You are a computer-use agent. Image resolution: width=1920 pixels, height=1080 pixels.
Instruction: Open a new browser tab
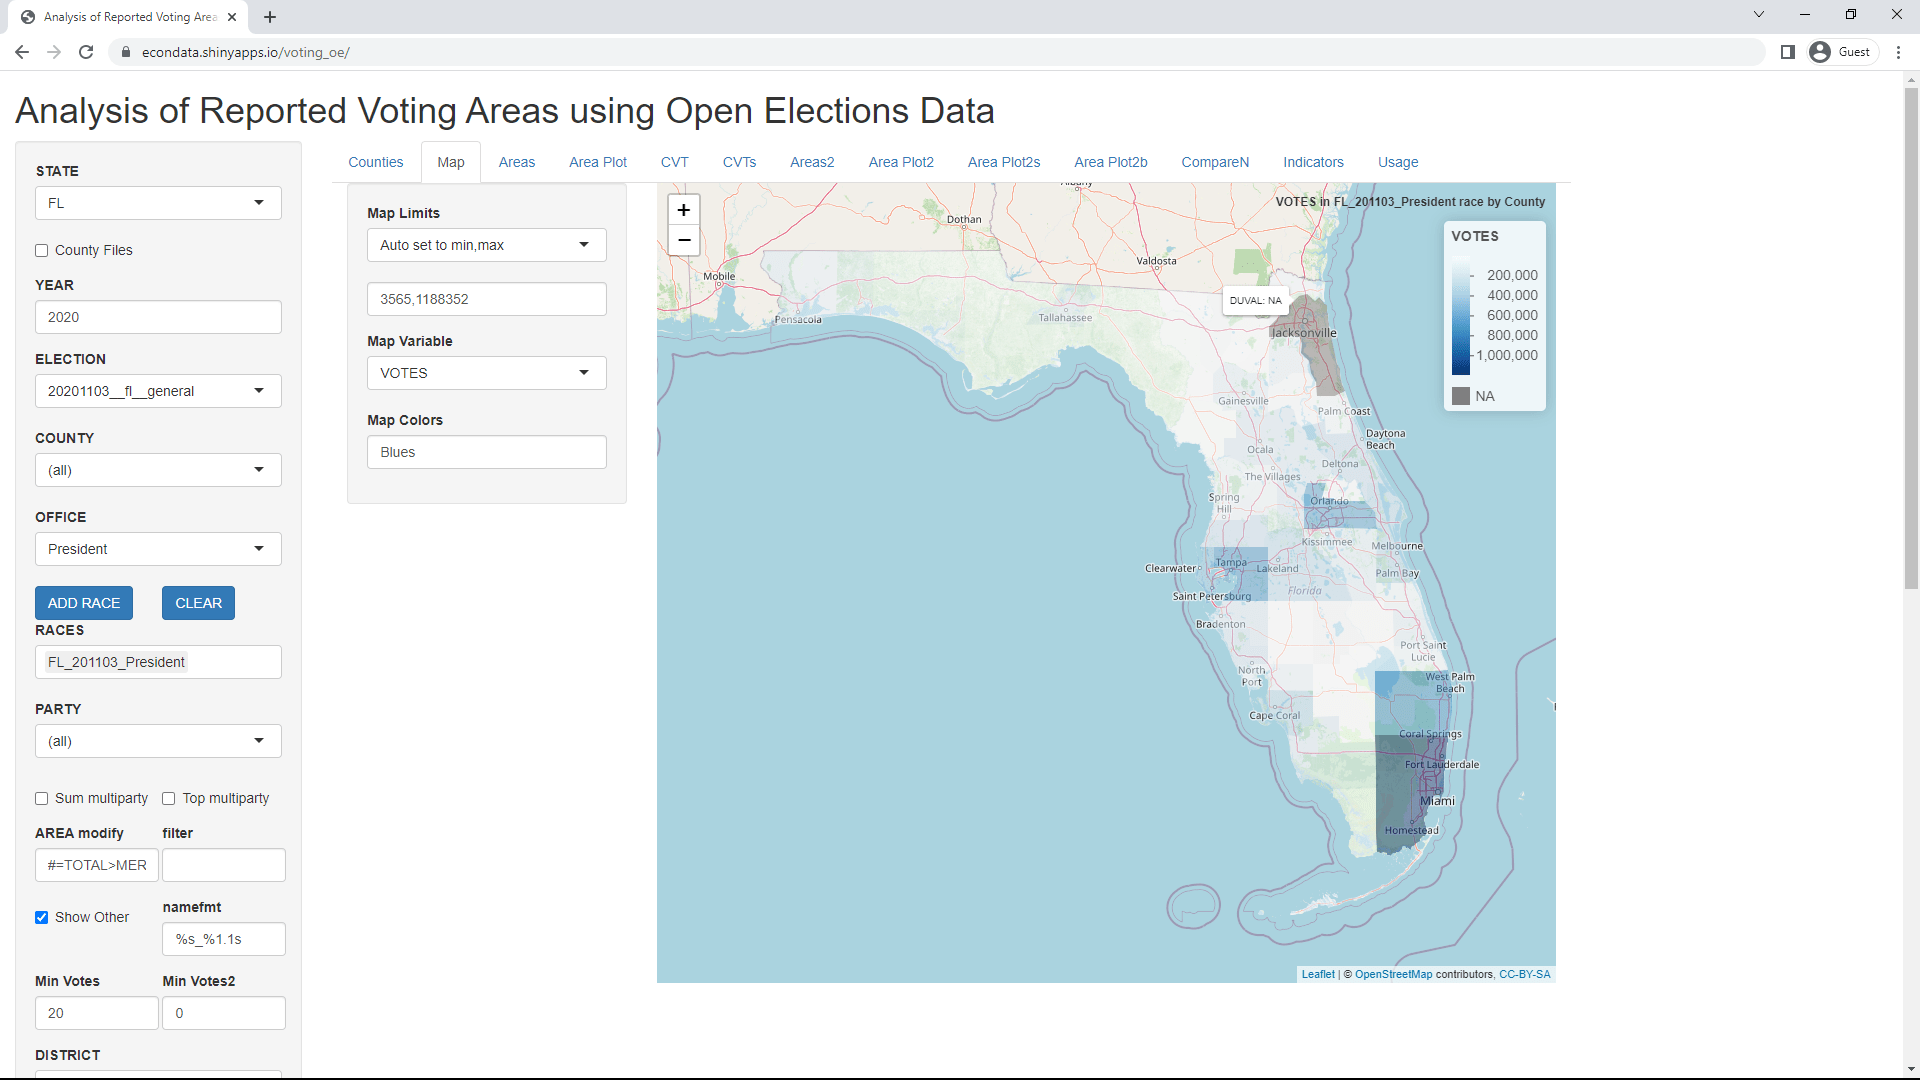[x=270, y=17]
